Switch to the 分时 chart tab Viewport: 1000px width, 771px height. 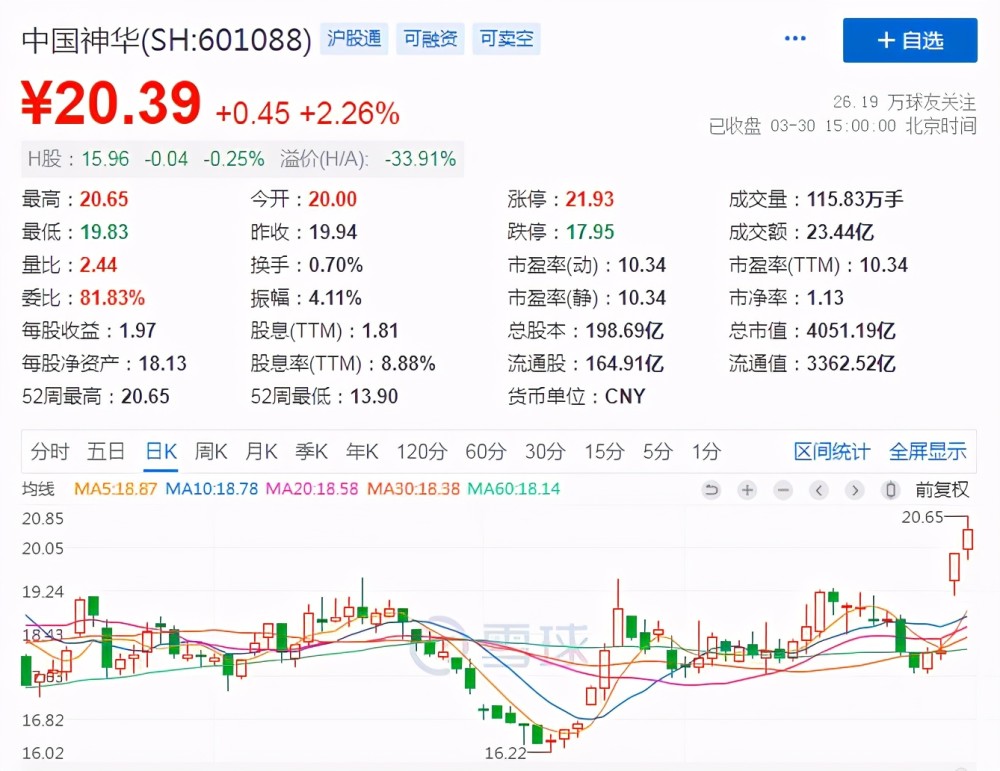pyautogui.click(x=50, y=452)
